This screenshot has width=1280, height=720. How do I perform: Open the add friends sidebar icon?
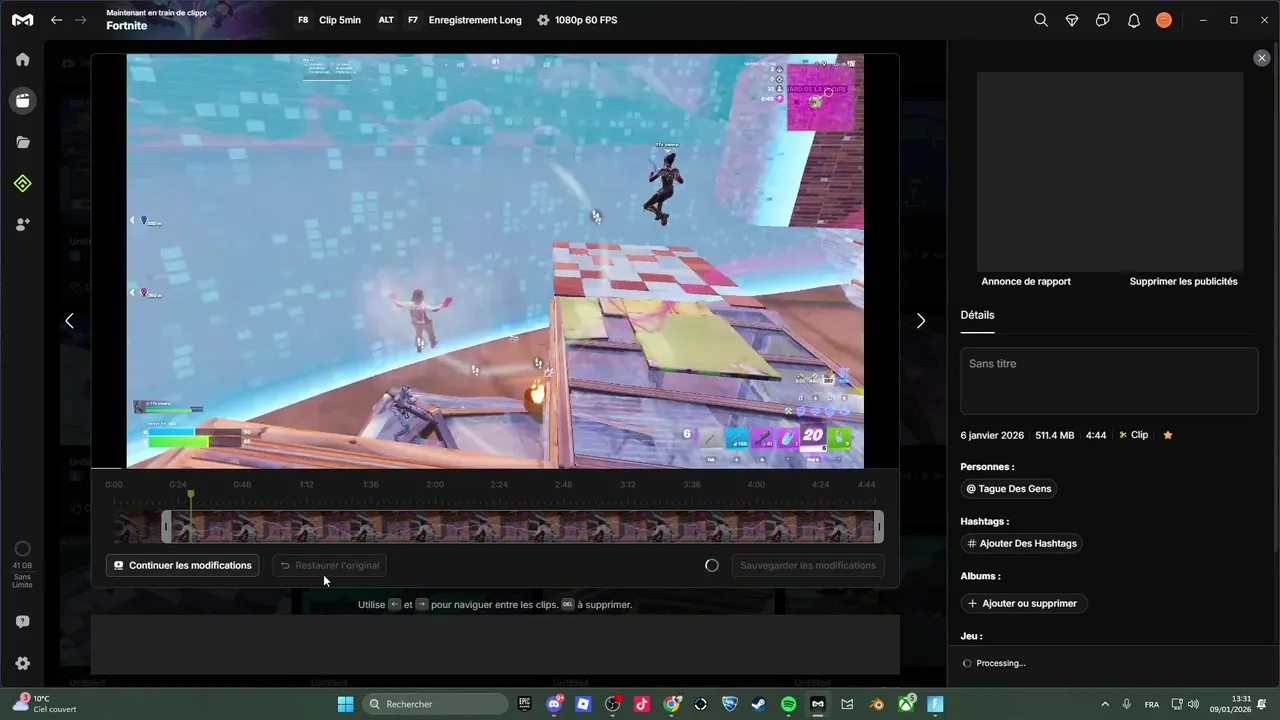coord(22,224)
